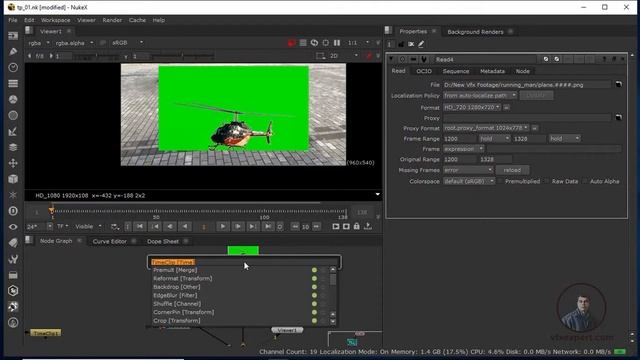Screen dimensions: 640x360
Task: Enable the Premultiplied checkbox
Action: click(500, 181)
